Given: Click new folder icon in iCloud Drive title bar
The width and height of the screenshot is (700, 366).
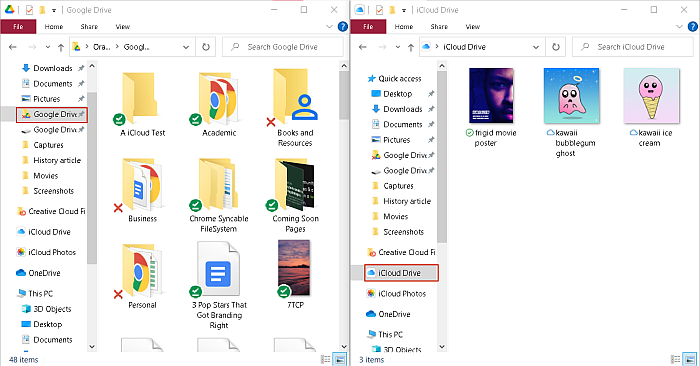Looking at the screenshot, I should (392, 10).
